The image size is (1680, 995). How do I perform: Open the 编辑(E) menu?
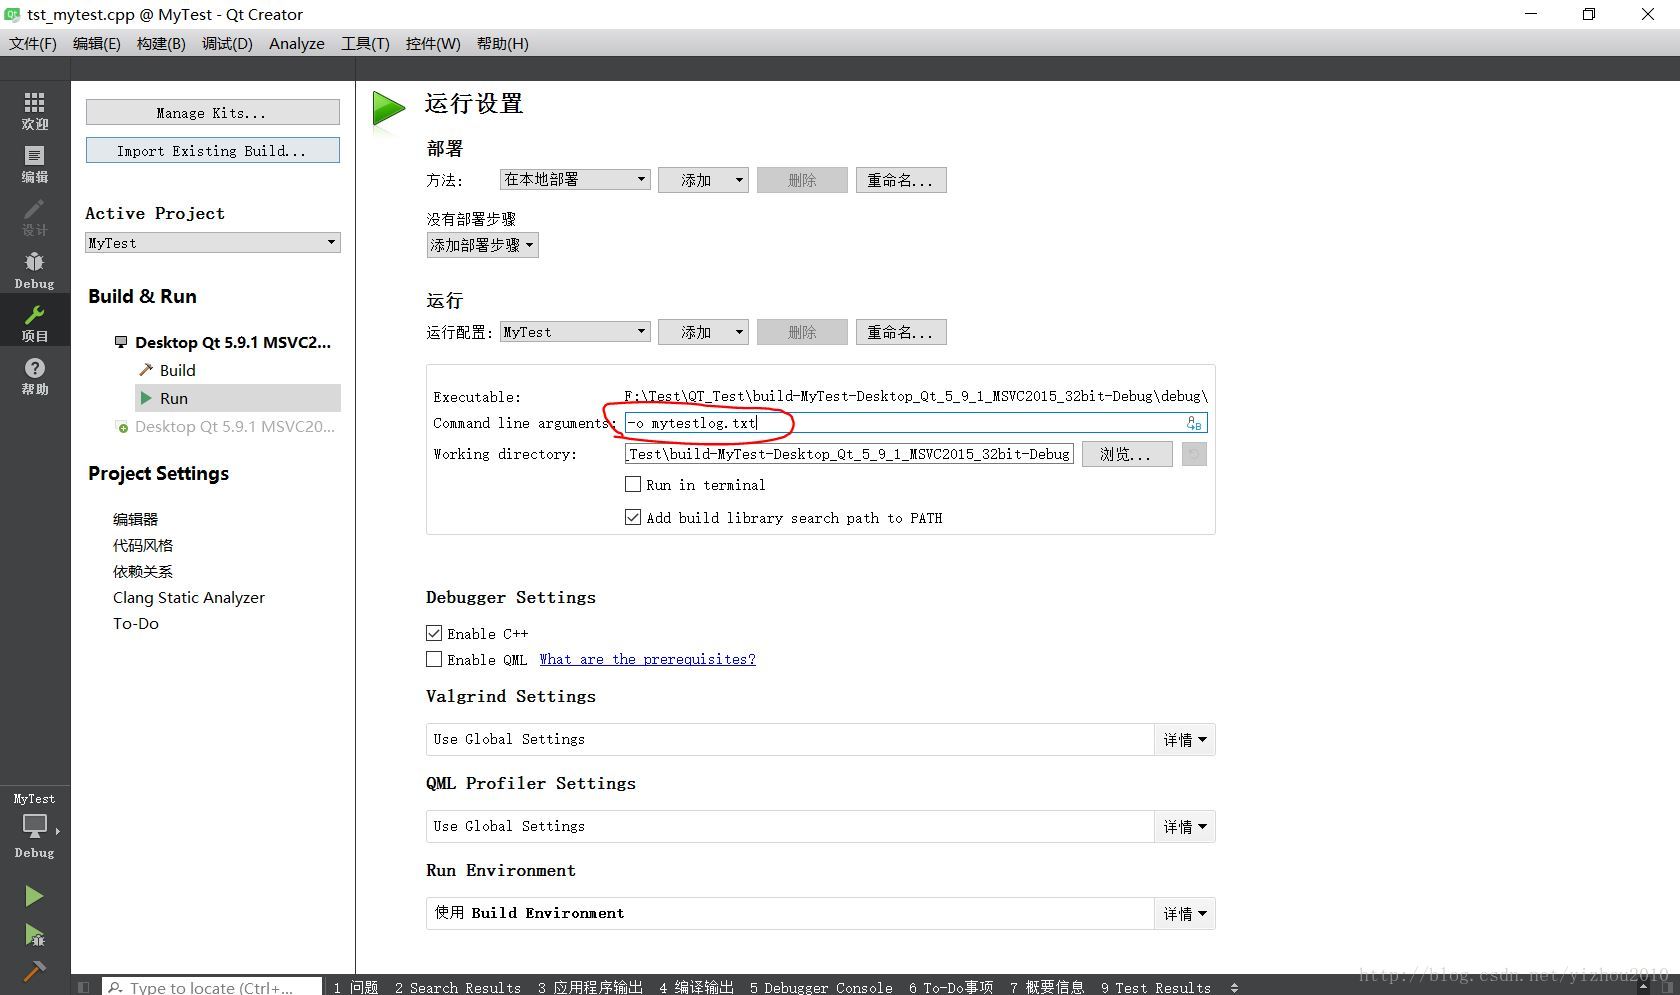pyautogui.click(x=97, y=43)
